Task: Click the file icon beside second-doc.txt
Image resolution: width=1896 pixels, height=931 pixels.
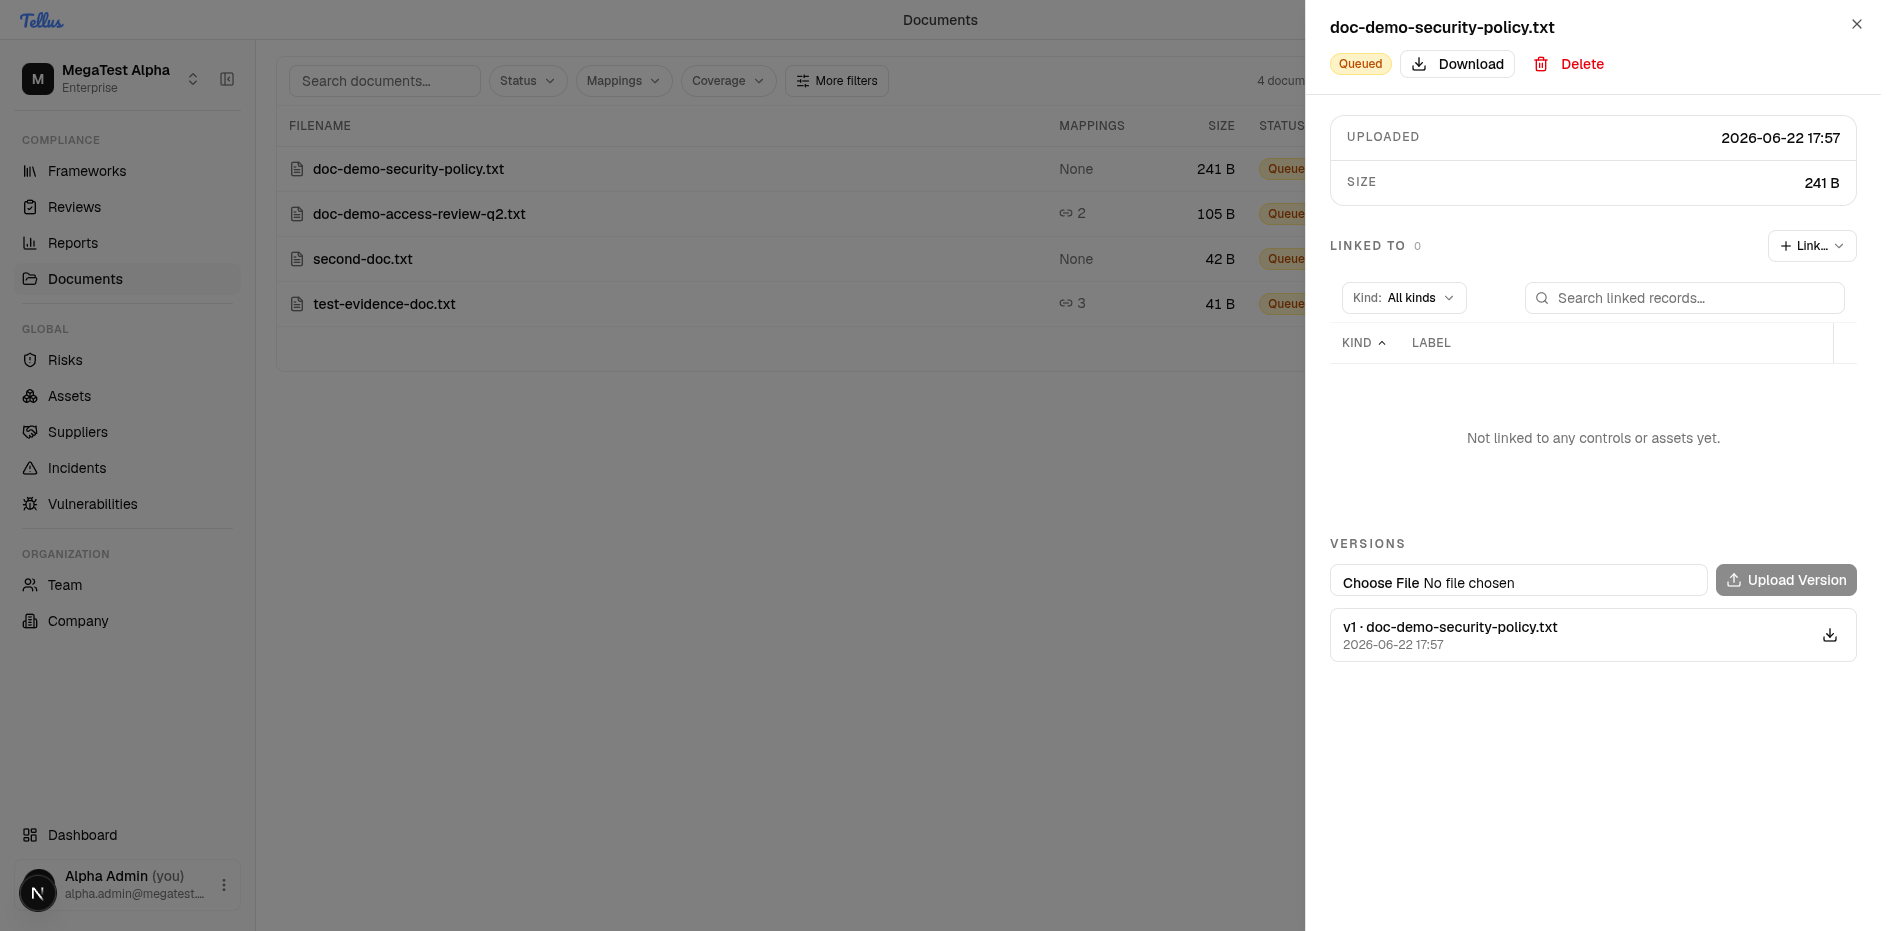Action: tap(297, 259)
